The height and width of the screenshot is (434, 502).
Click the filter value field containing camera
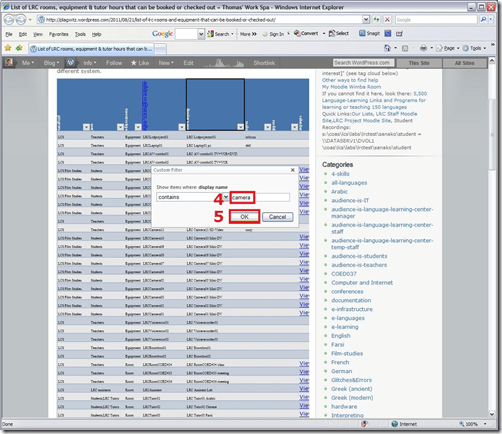click(x=260, y=197)
